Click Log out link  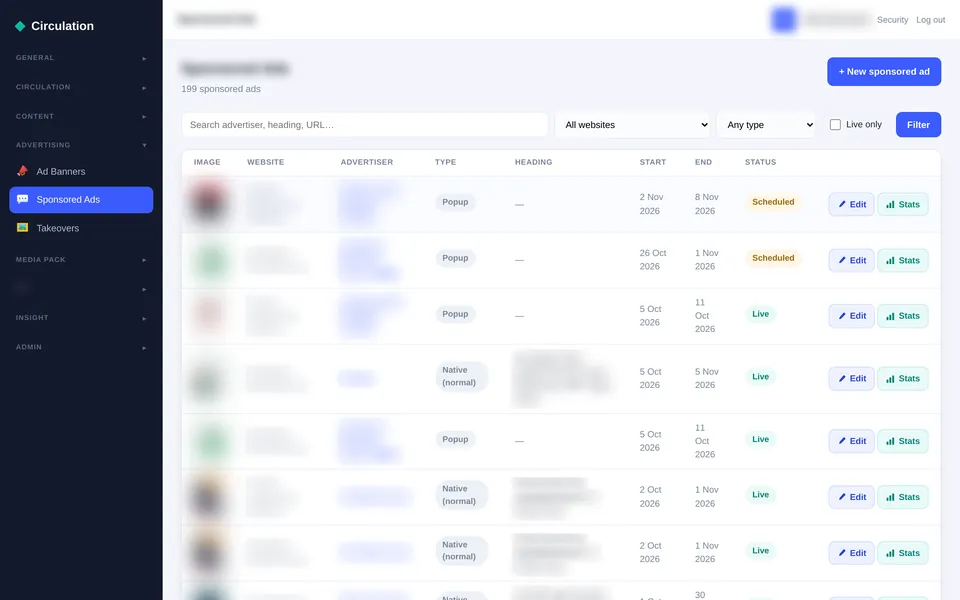[x=930, y=20]
